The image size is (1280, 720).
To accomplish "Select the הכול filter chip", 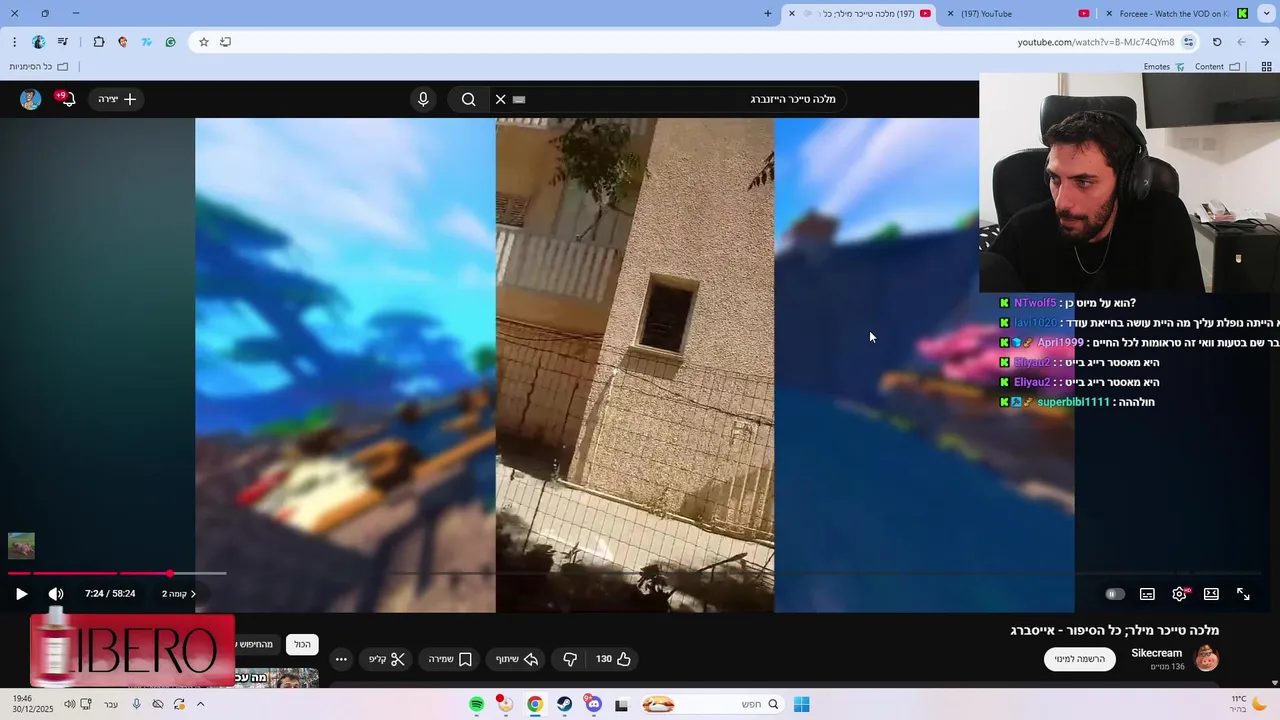I will pos(302,644).
